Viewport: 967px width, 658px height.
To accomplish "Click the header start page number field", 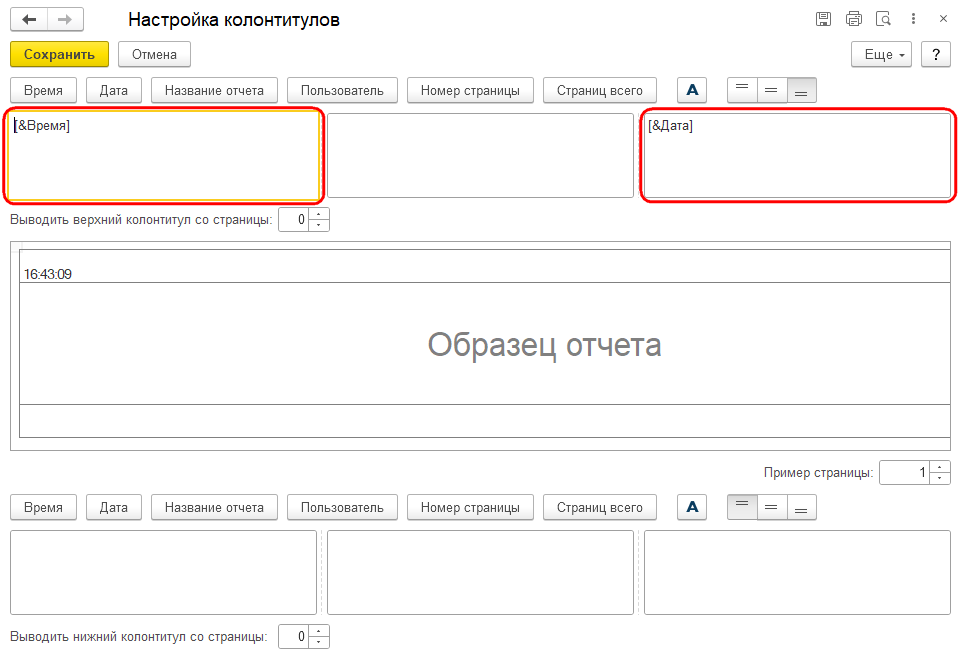I will pos(294,220).
